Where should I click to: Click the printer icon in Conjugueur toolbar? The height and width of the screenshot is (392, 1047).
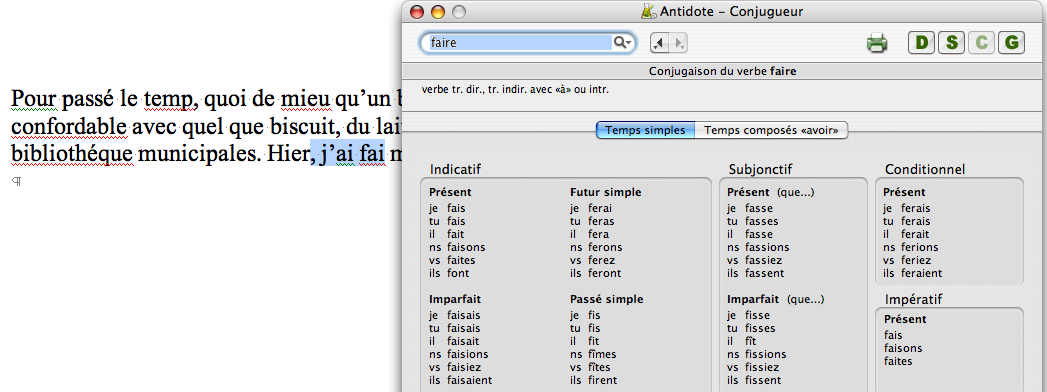(877, 43)
